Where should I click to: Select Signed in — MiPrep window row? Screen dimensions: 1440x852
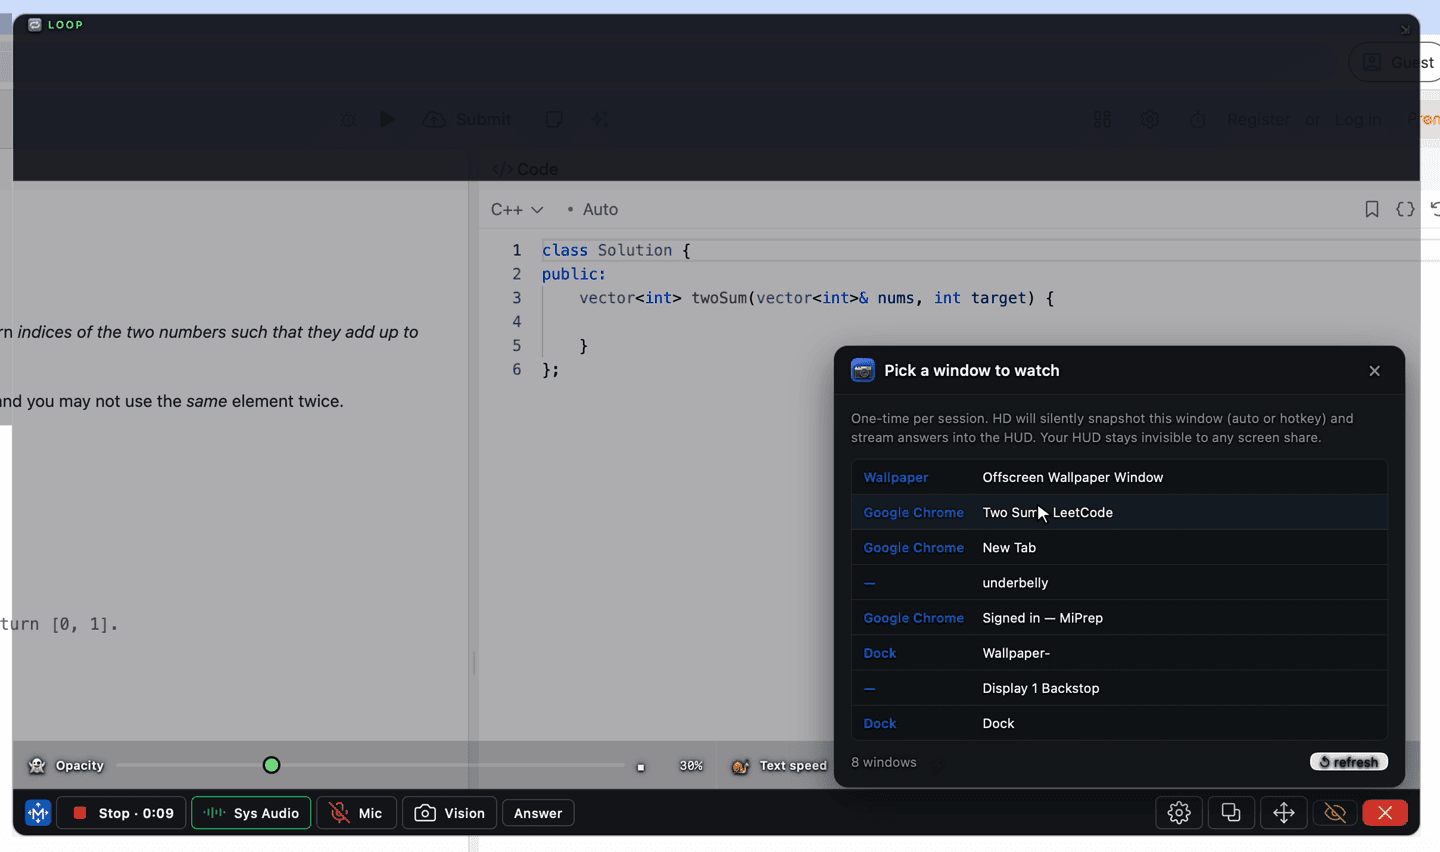[x=1119, y=617]
